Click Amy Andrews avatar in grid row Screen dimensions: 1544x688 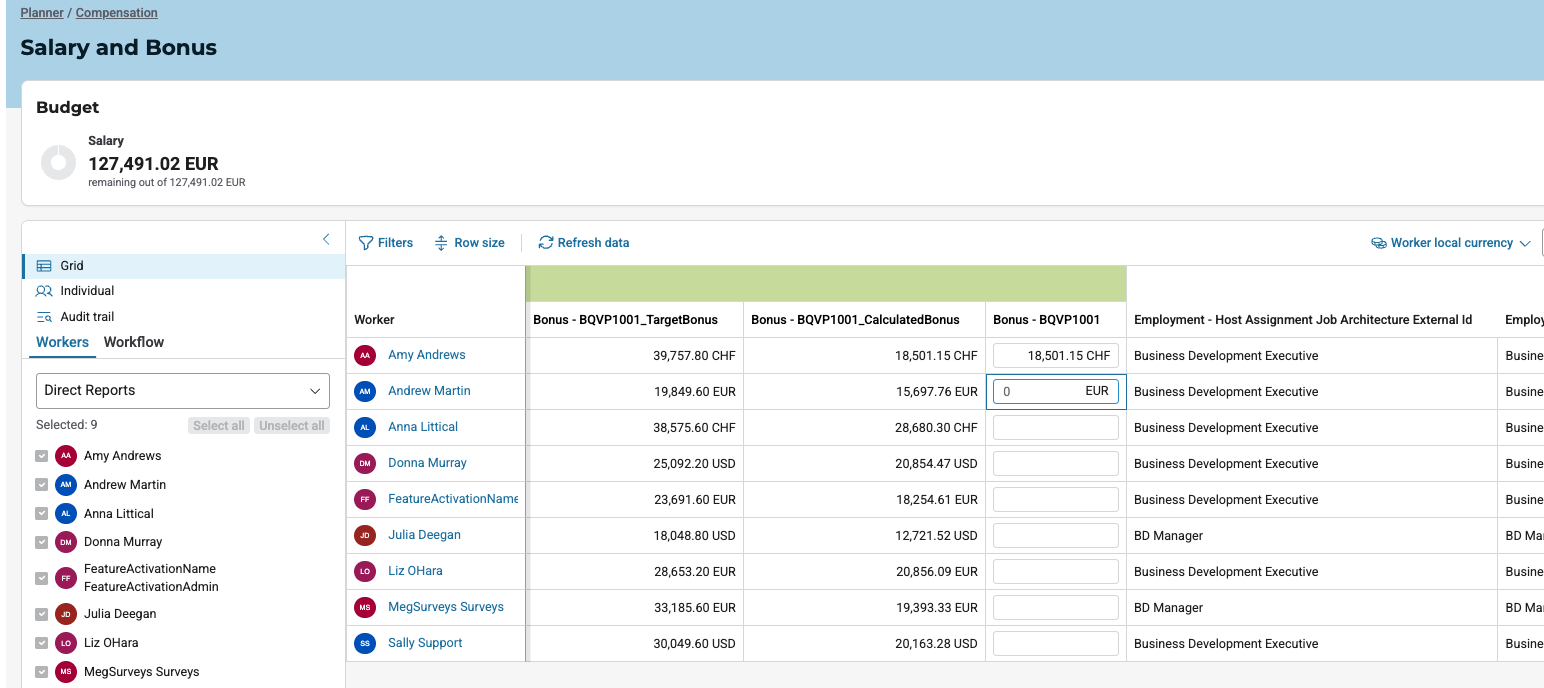pyautogui.click(x=365, y=355)
